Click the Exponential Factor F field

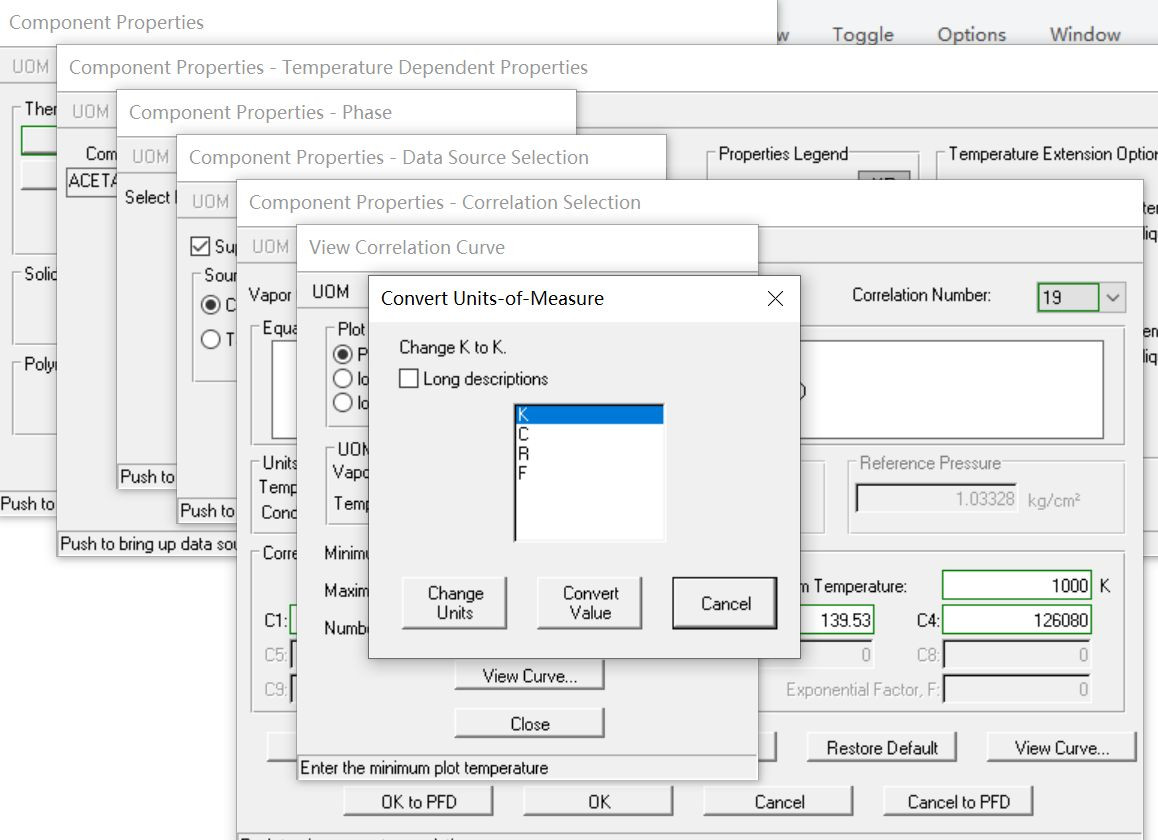tap(1017, 689)
